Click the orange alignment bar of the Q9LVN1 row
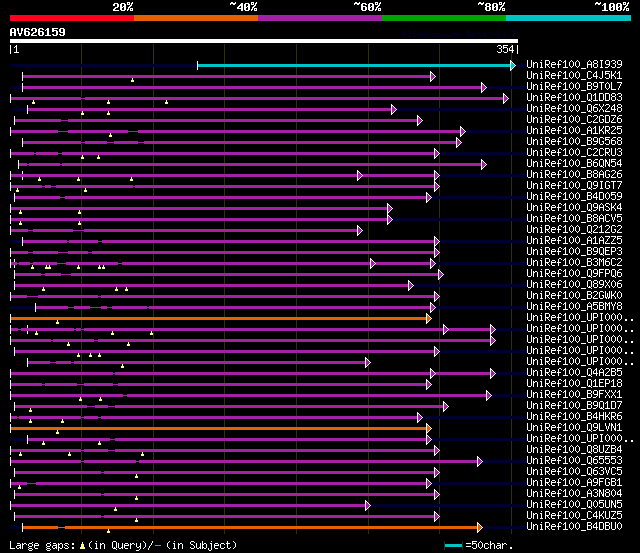The height and width of the screenshot is (553, 640). pos(218,429)
